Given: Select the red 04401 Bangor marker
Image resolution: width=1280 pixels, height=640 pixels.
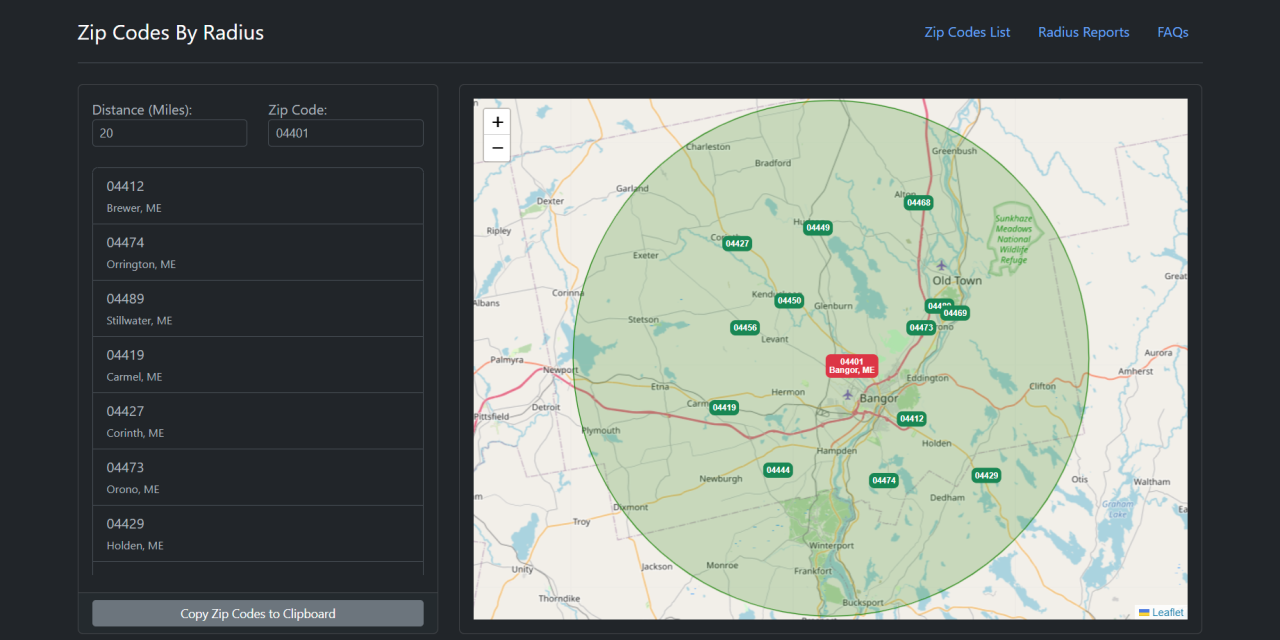Looking at the screenshot, I should [x=851, y=366].
